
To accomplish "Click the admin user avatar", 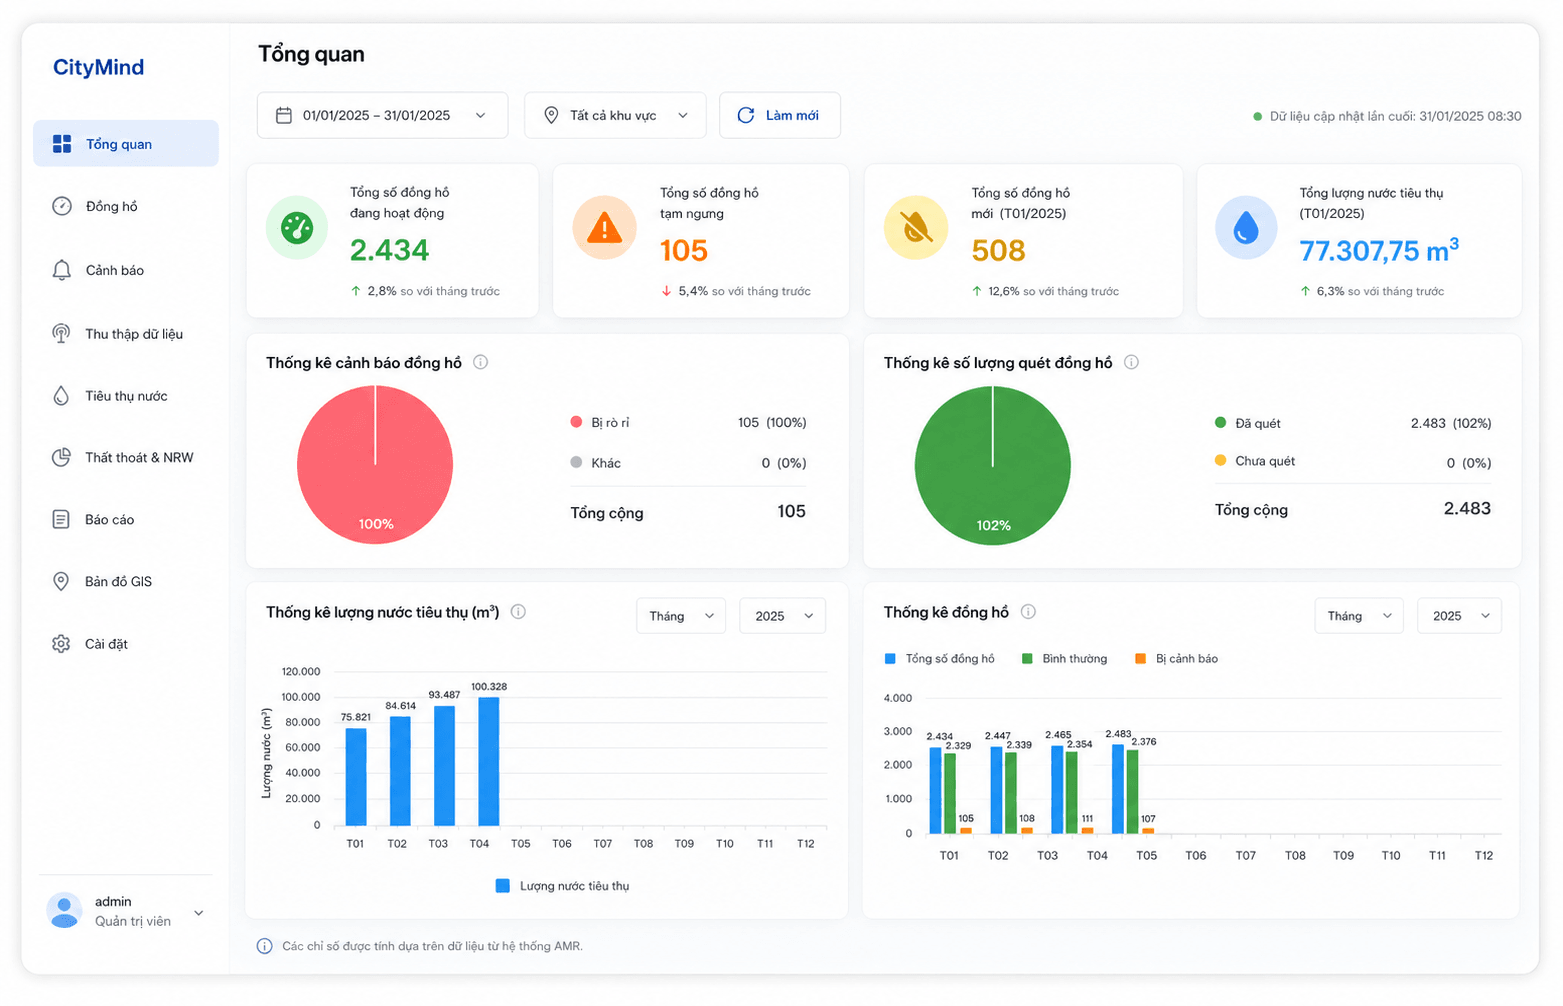I will pyautogui.click(x=65, y=911).
